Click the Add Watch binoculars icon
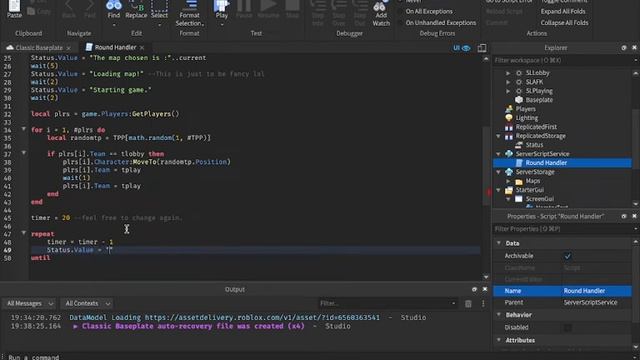Screen dimensions: 640x360 tap(380, 6)
